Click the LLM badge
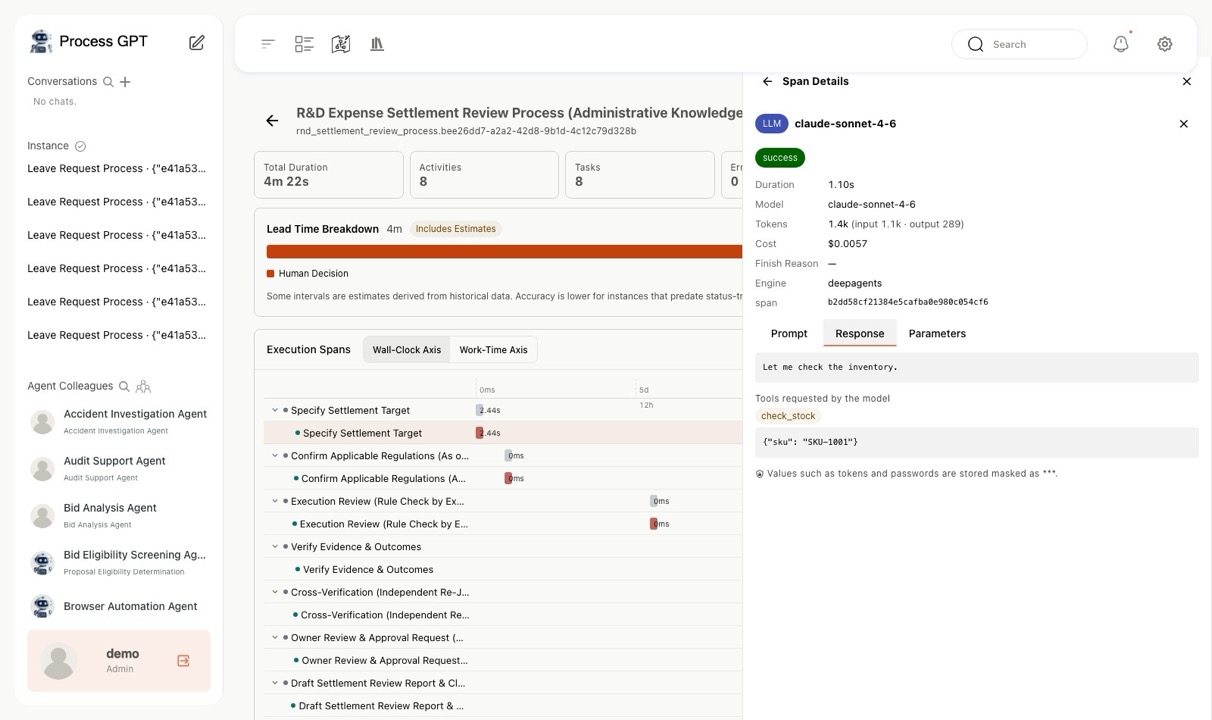 pos(772,124)
